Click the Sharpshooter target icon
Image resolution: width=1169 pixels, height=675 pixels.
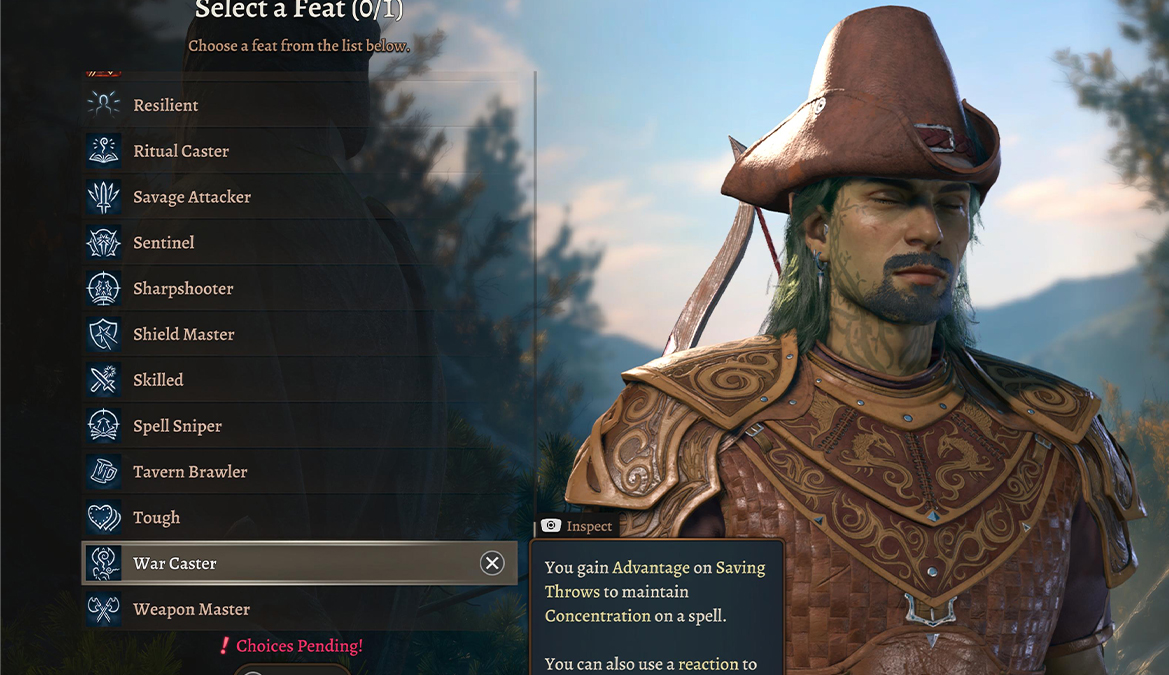(104, 289)
